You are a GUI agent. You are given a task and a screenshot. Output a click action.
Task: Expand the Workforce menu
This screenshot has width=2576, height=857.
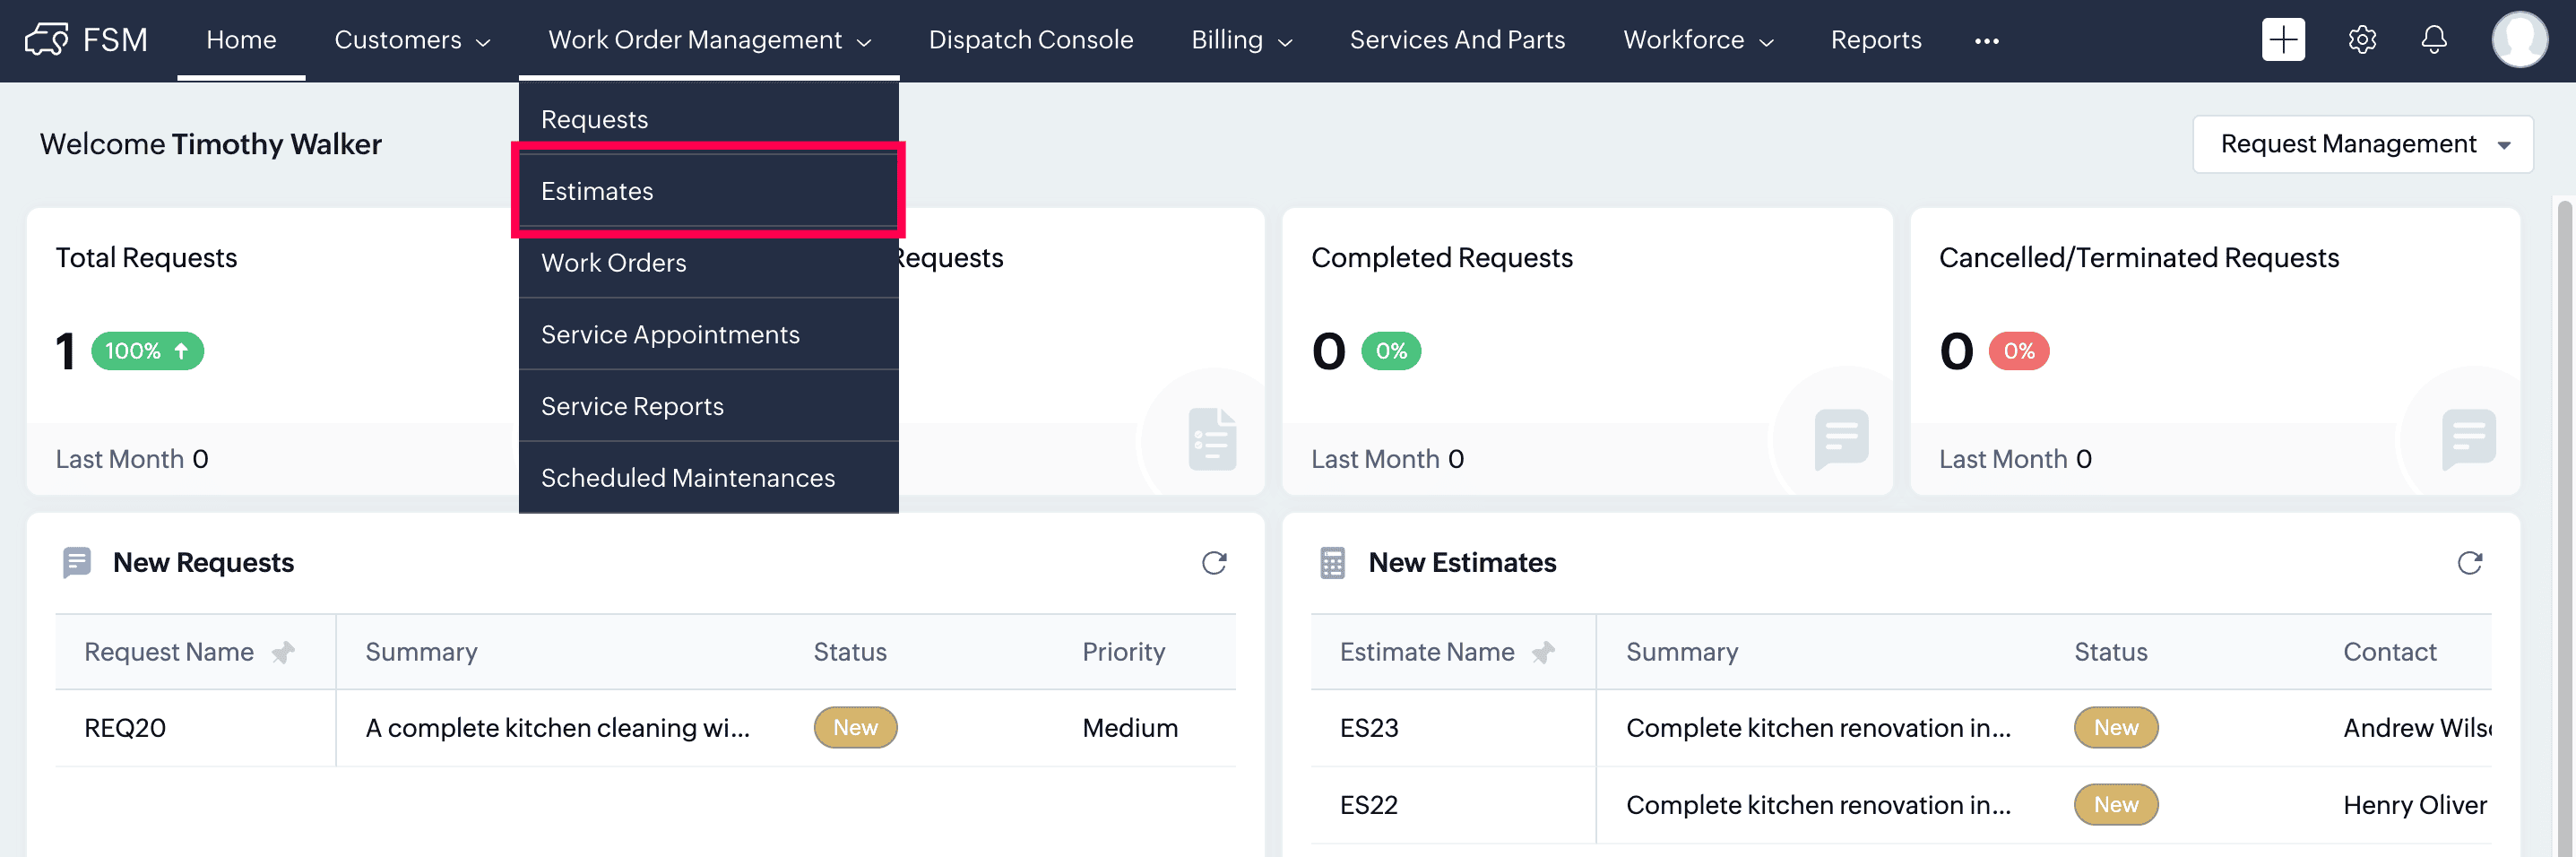(1698, 40)
